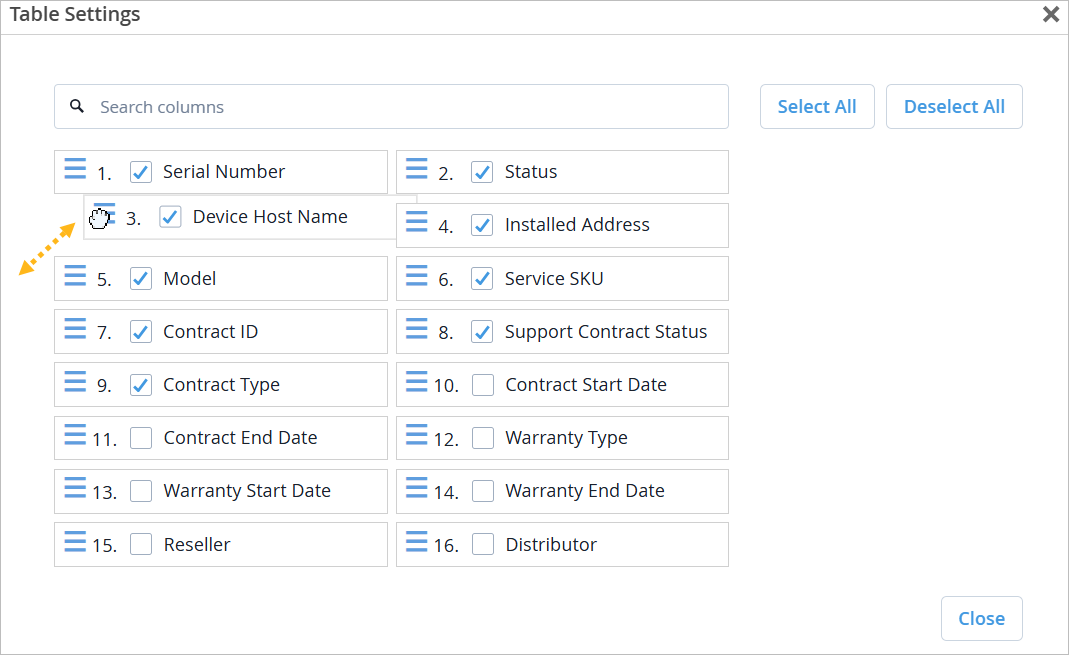The width and height of the screenshot is (1069, 655).
Task: Click drag handle for Contract End Date
Action: (x=75, y=435)
